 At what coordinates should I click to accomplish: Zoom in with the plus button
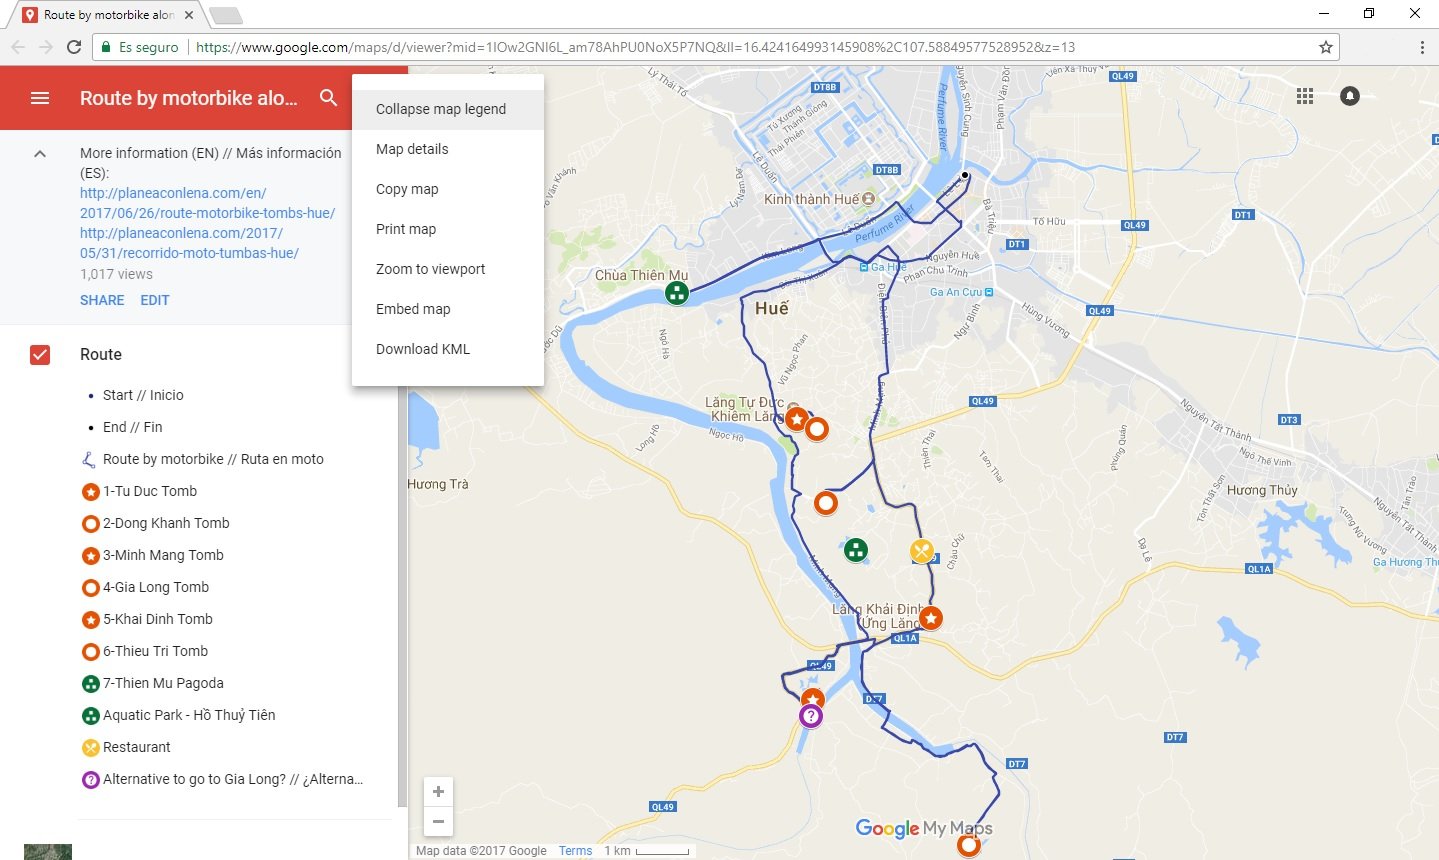click(438, 792)
